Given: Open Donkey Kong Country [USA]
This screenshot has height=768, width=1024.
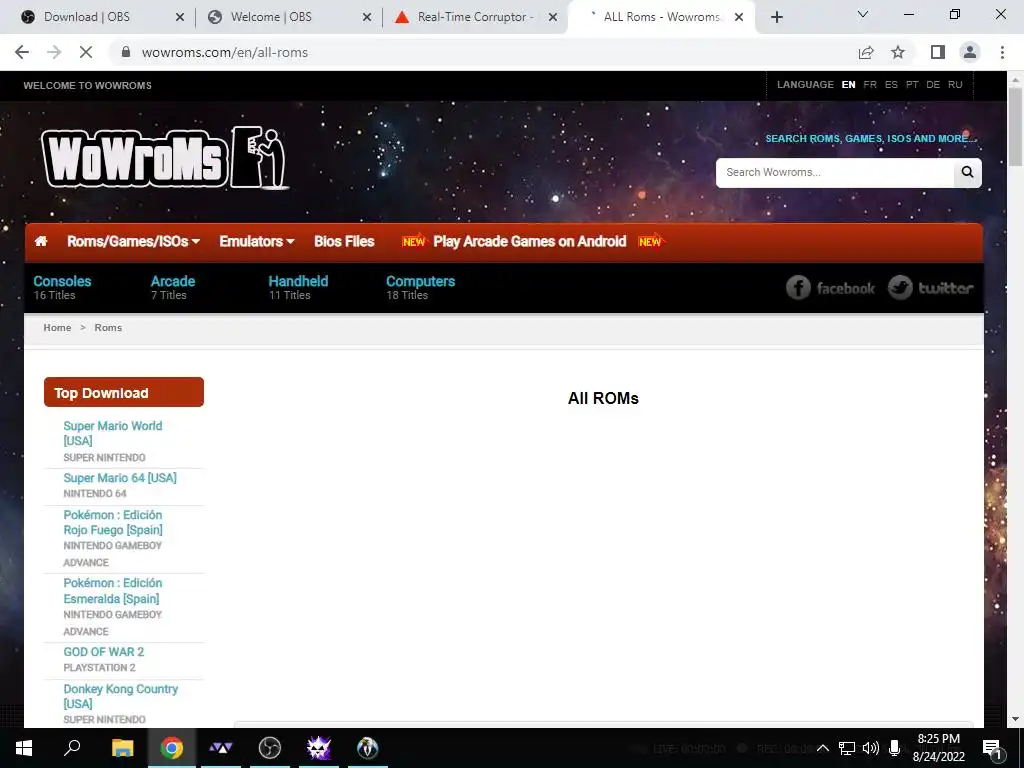Looking at the screenshot, I should tap(120, 696).
